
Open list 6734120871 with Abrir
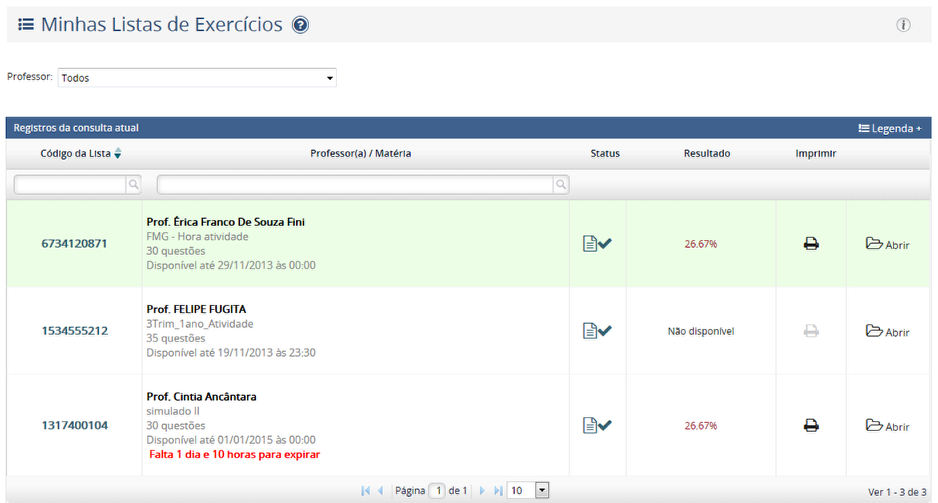point(887,245)
